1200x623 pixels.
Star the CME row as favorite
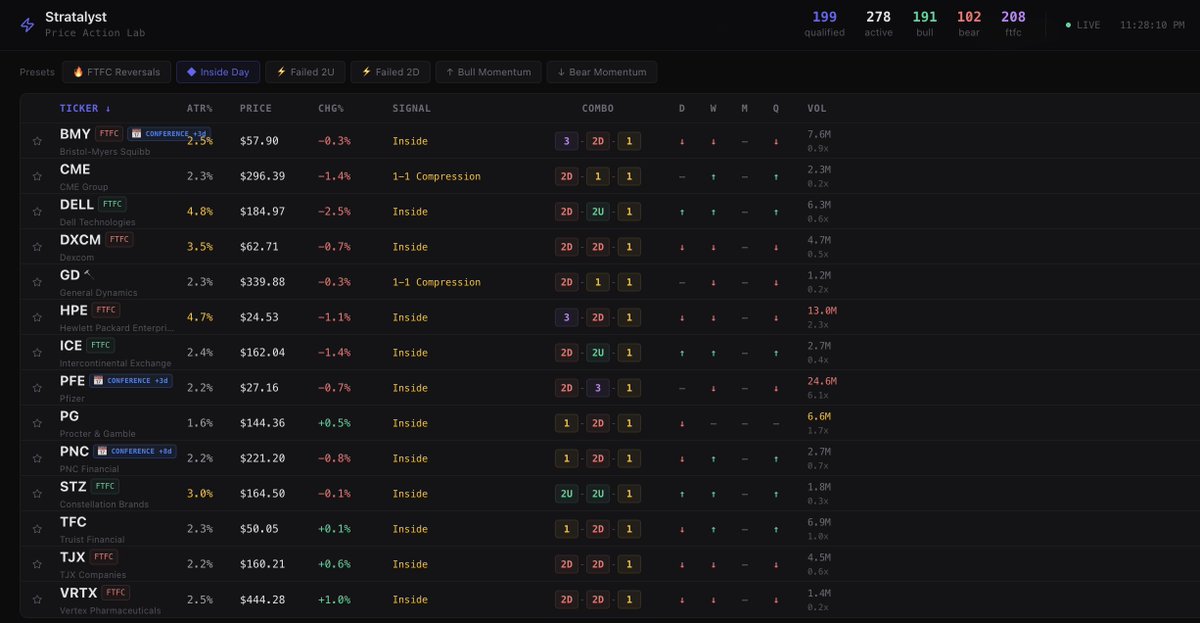[37, 176]
